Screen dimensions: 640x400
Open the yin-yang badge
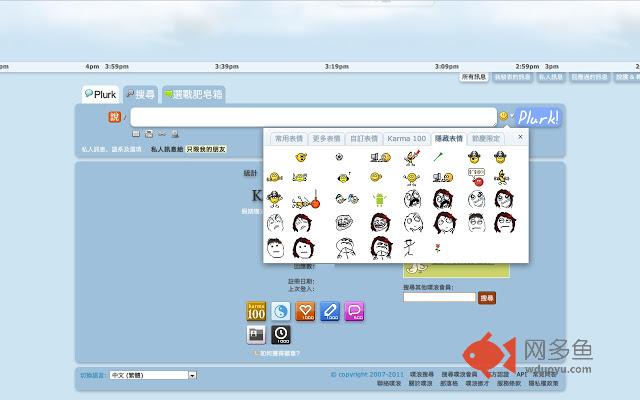click(281, 311)
